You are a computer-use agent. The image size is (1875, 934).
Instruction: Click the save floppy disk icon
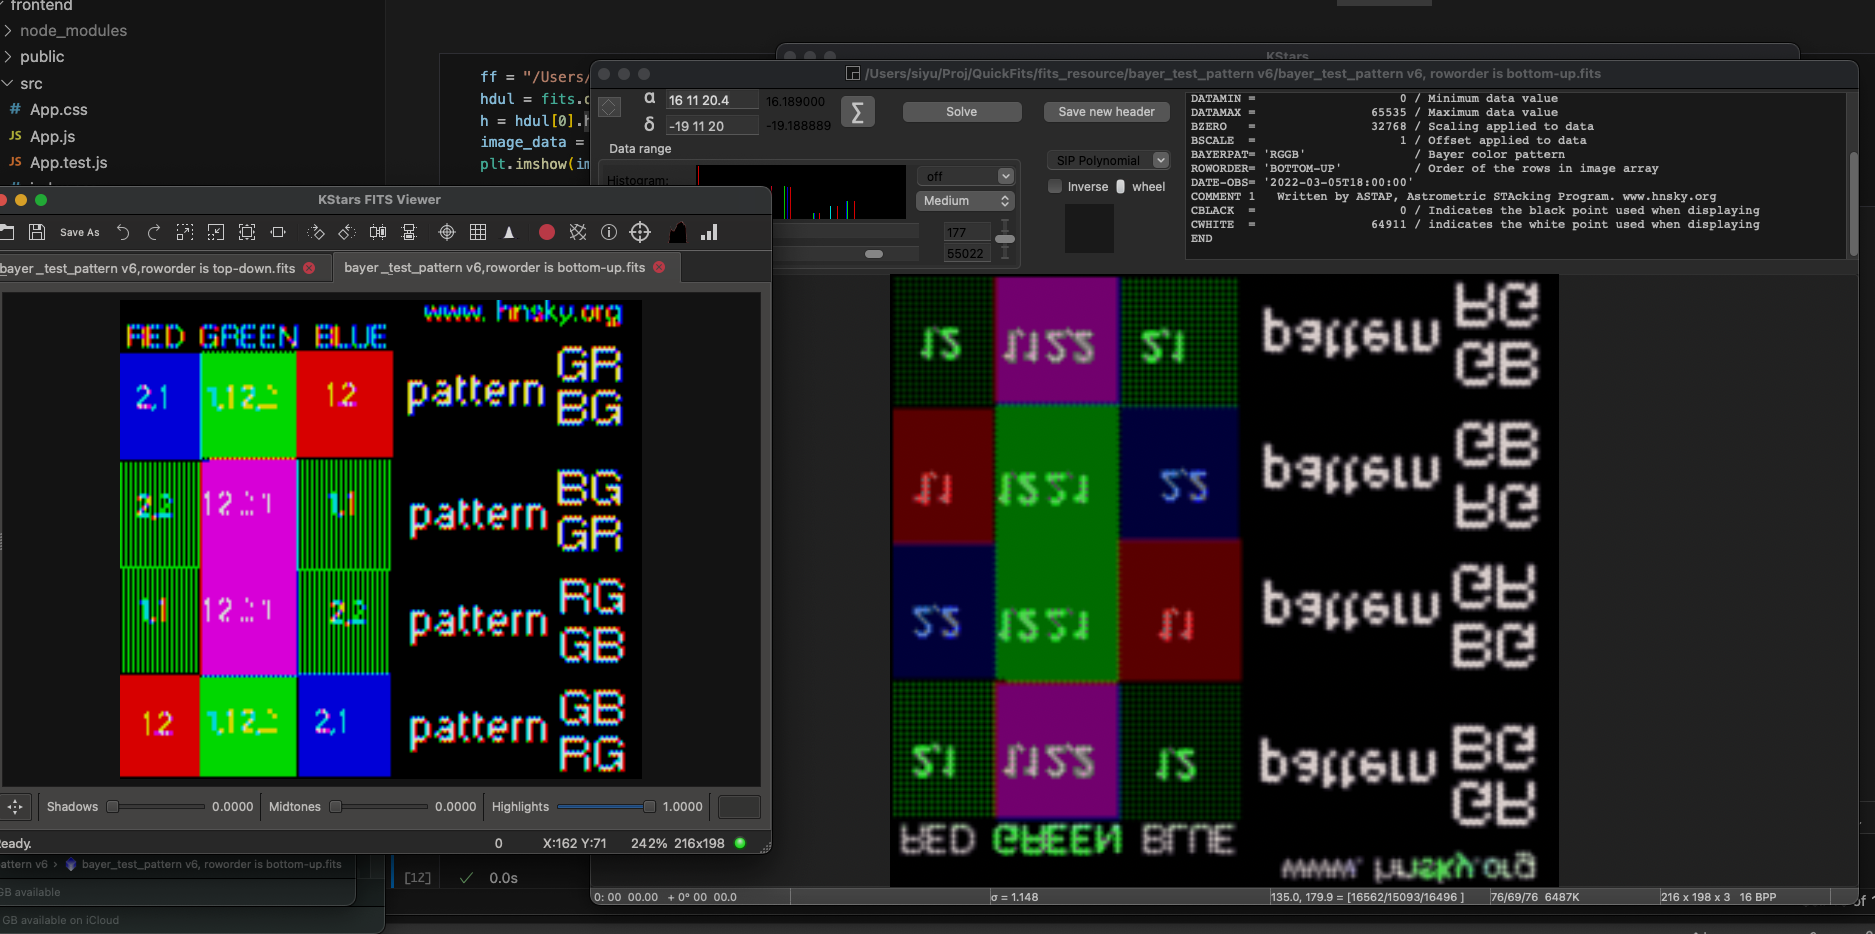37,232
